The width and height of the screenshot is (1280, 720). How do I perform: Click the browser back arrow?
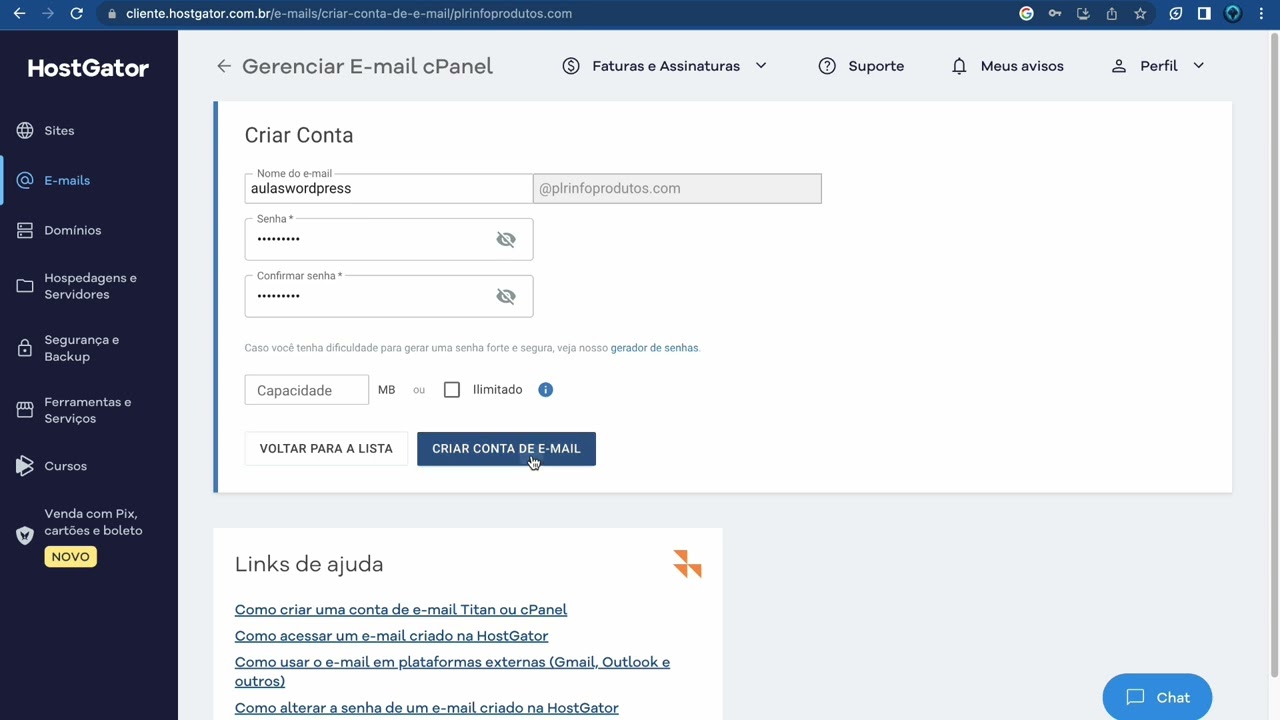click(x=19, y=14)
